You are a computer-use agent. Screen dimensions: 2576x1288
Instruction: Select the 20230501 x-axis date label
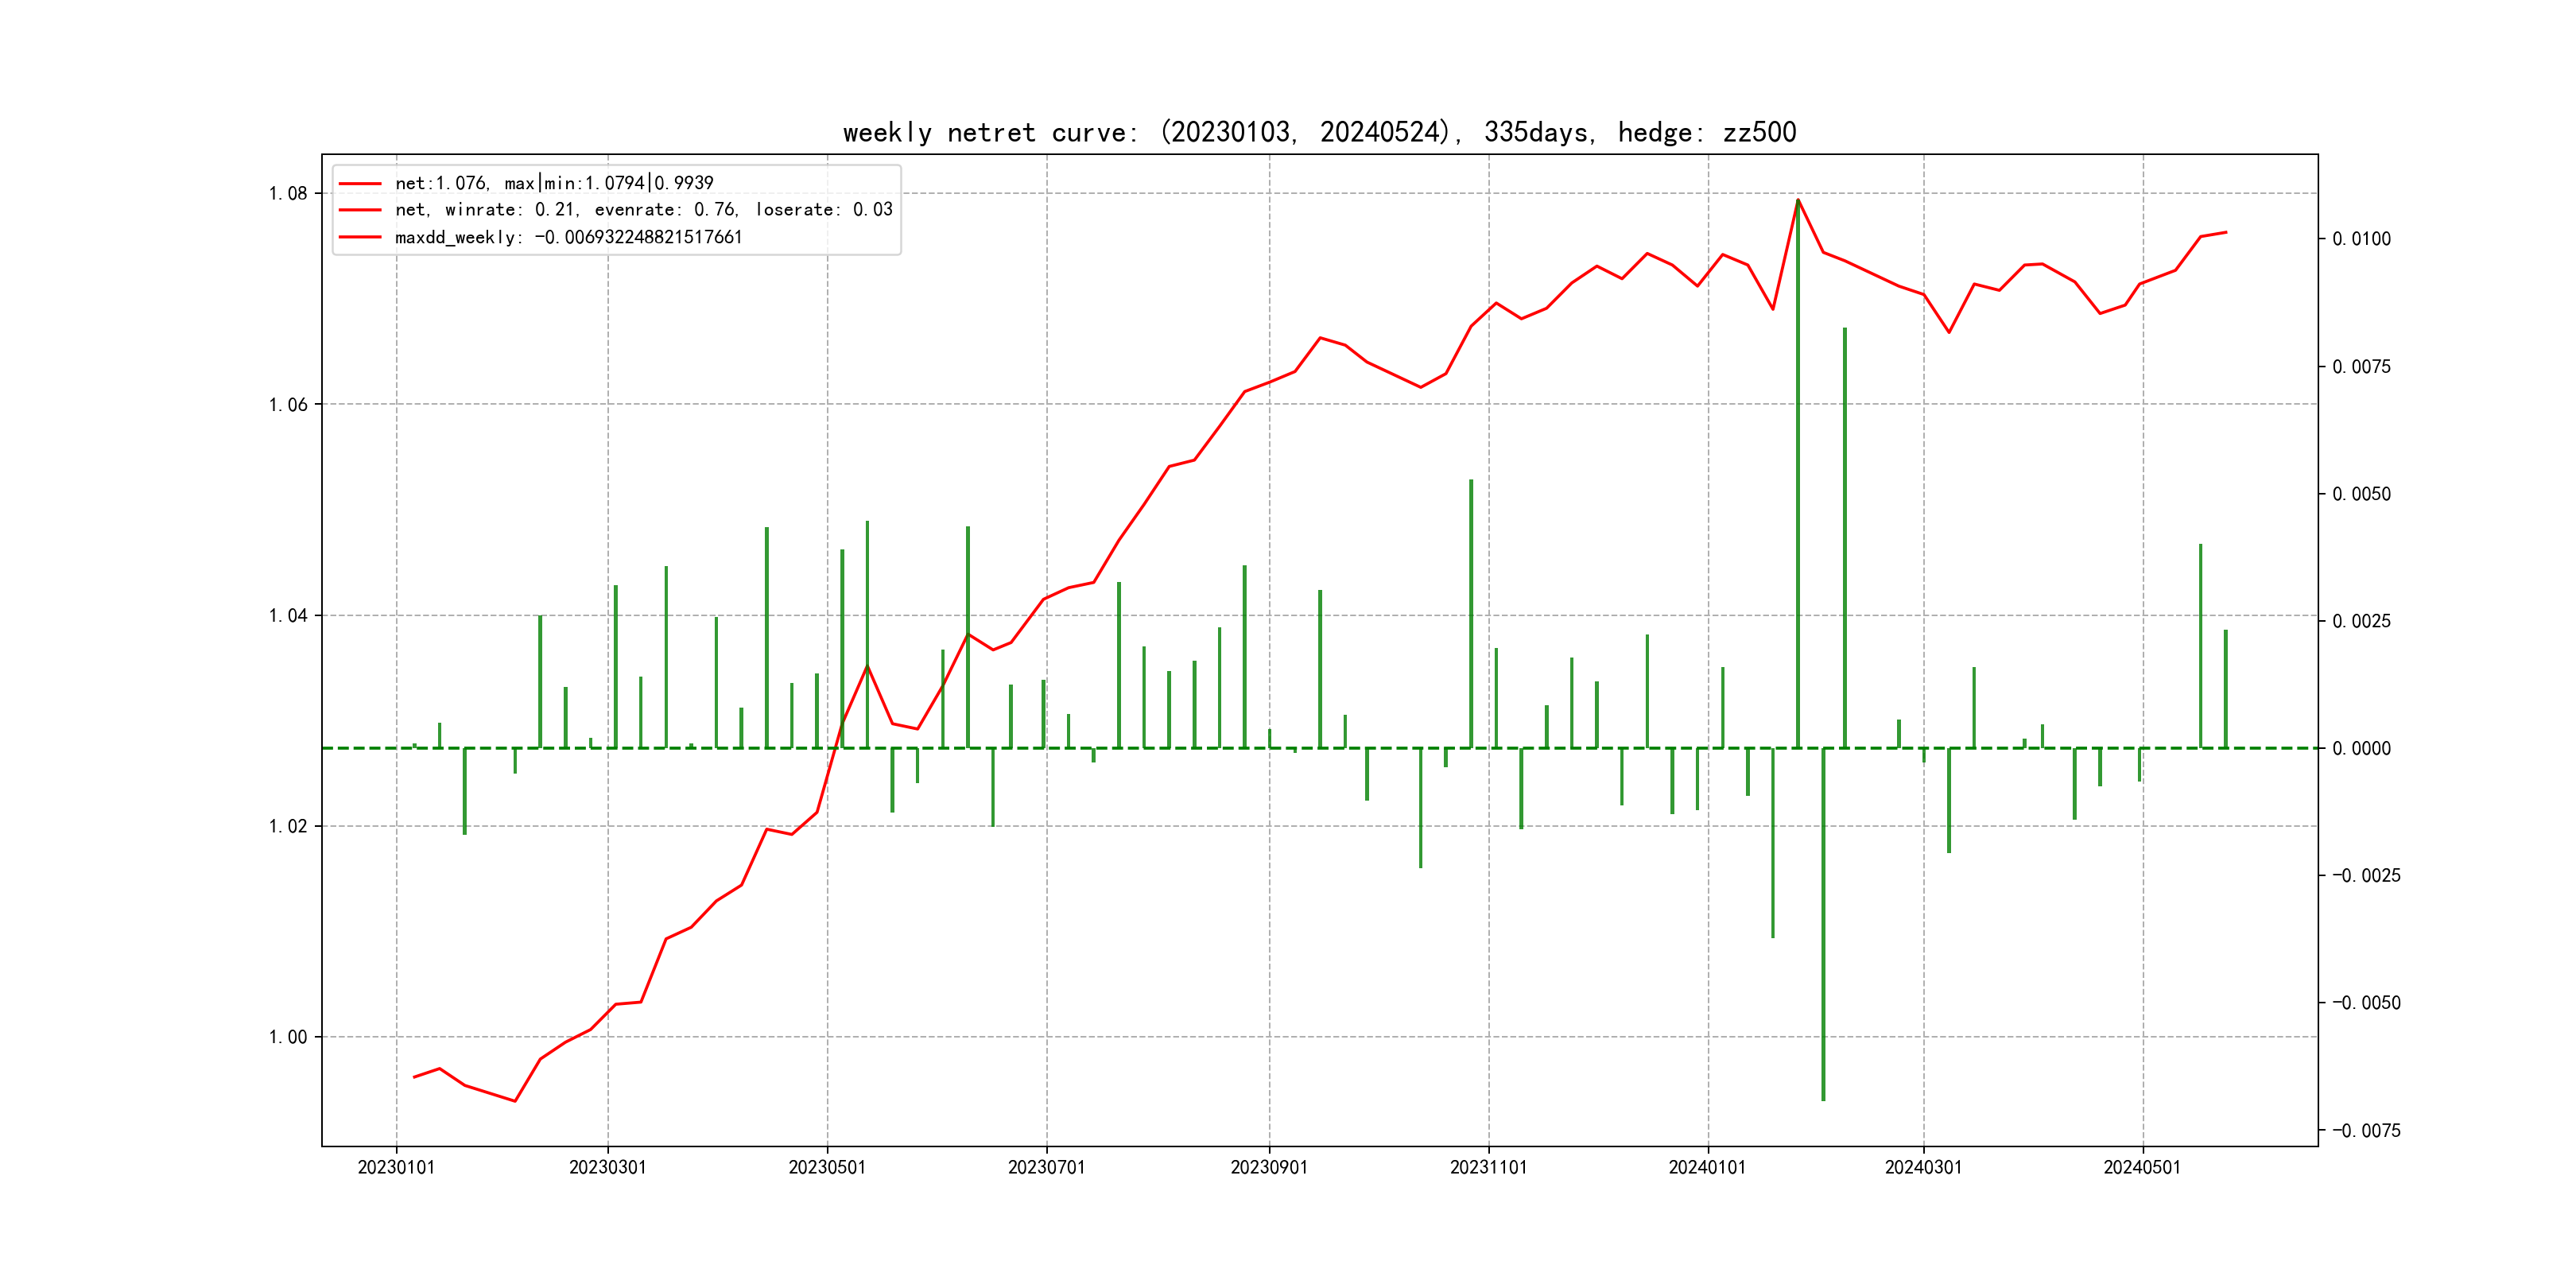tap(827, 1168)
